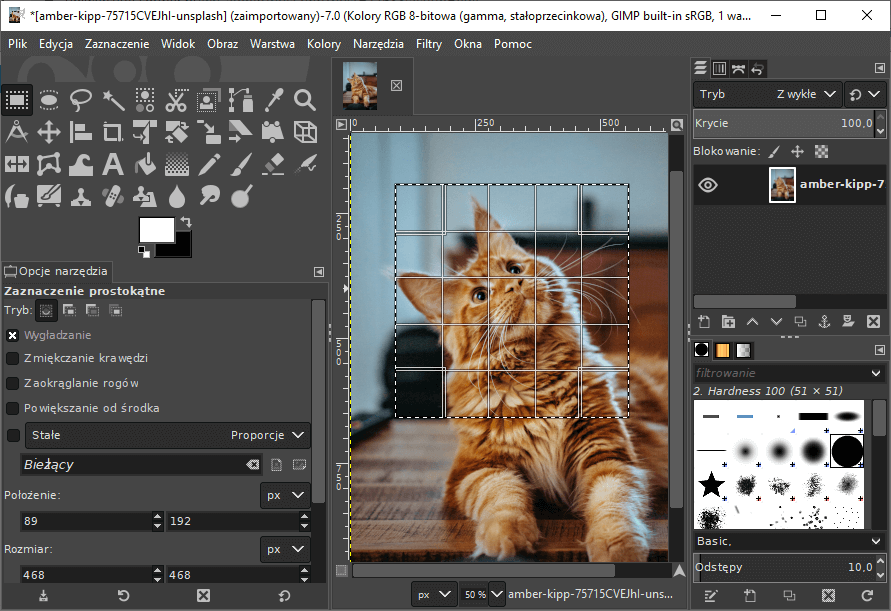The height and width of the screenshot is (611, 891).
Task: Select the Crop tool
Action: pyautogui.click(x=113, y=132)
